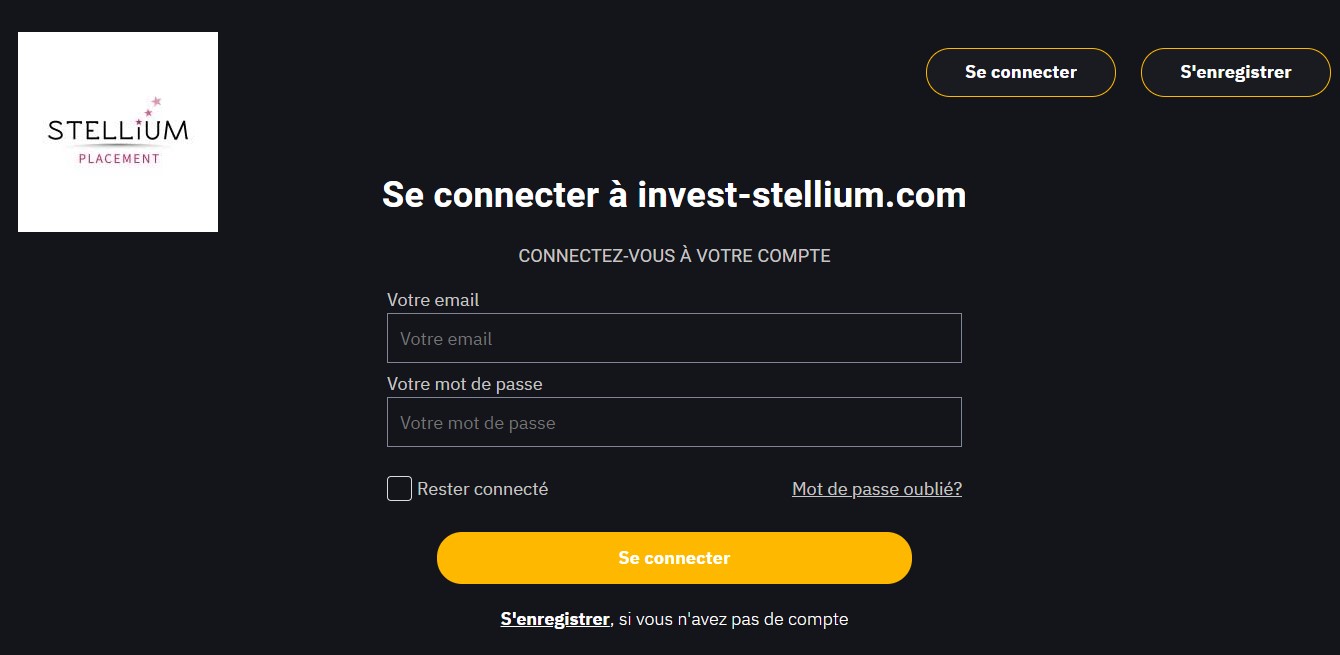Open the S'enregistrer link below the form
Image resolution: width=1340 pixels, height=655 pixels.
555,619
